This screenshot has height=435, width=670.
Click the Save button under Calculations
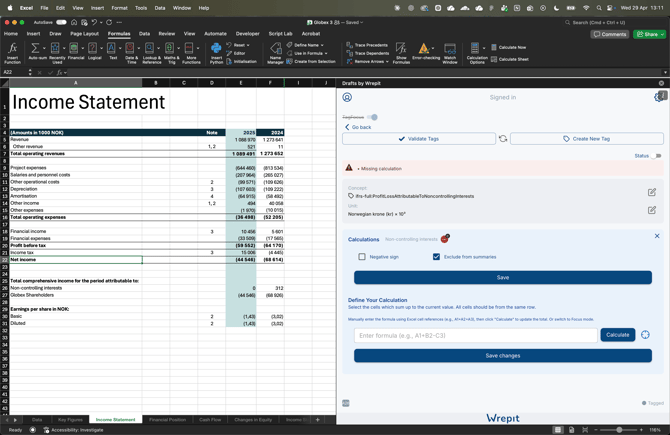tap(503, 277)
